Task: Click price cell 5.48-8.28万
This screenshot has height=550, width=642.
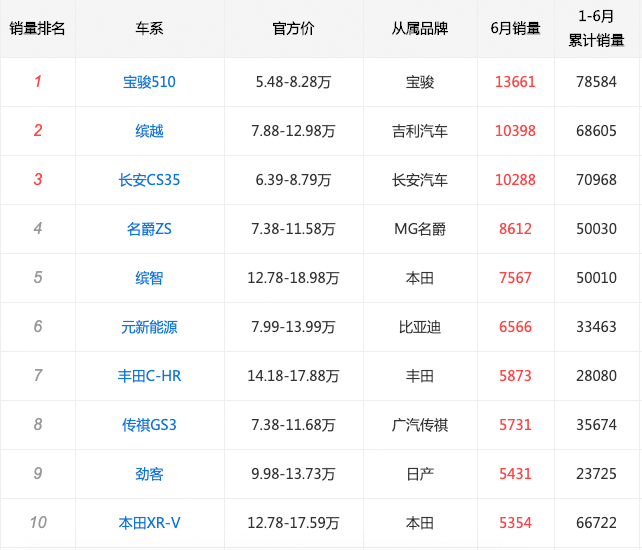Action: (294, 82)
